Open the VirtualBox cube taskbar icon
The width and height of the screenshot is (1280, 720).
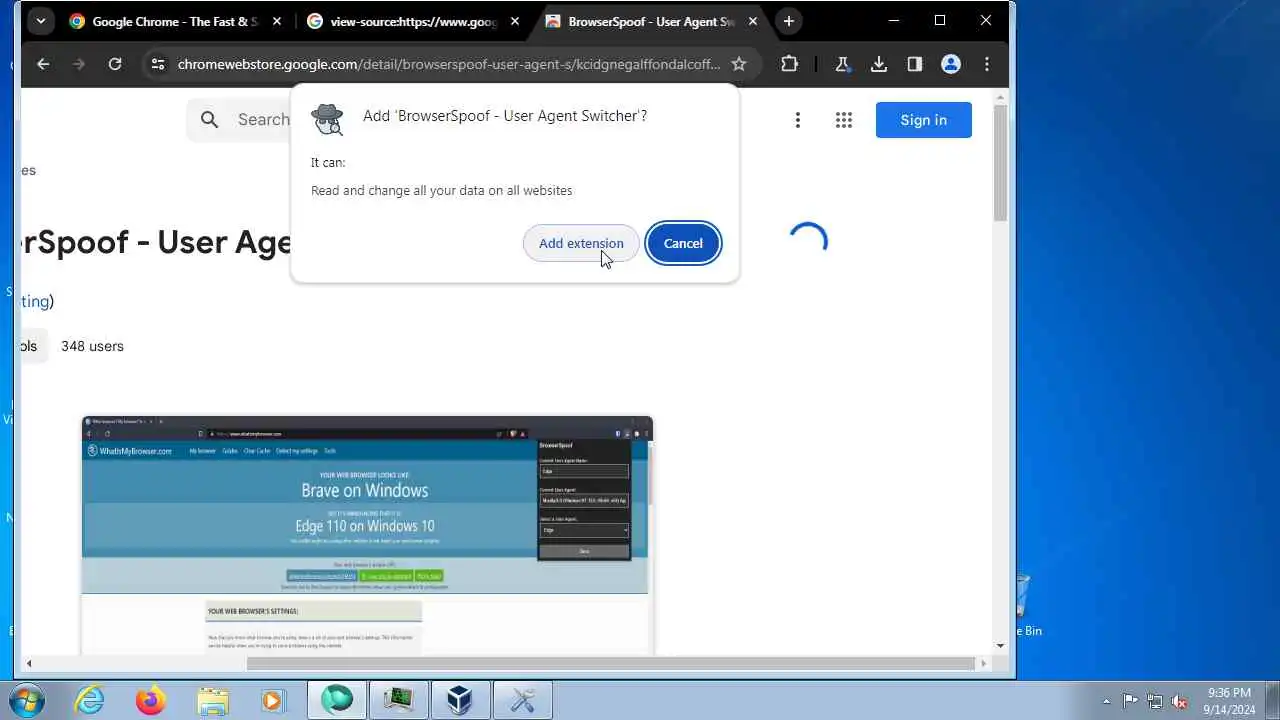click(x=460, y=700)
